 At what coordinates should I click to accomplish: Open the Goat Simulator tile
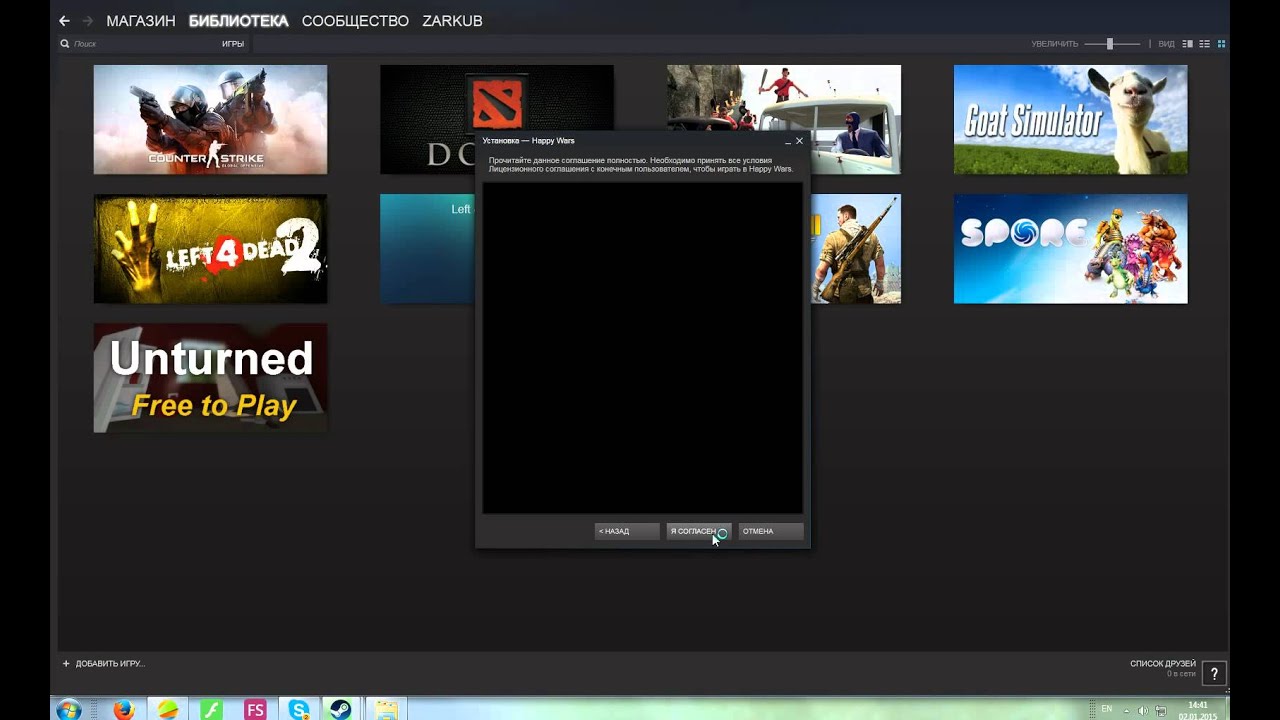point(1070,120)
